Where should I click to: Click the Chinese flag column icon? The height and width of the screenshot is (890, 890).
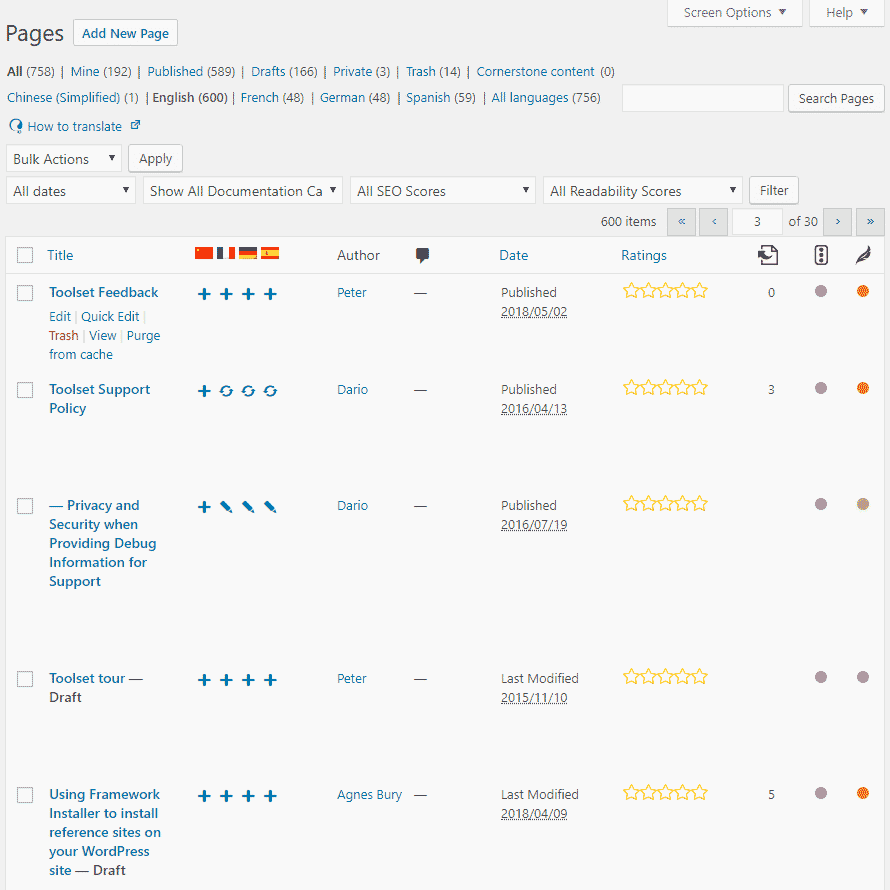tap(204, 254)
